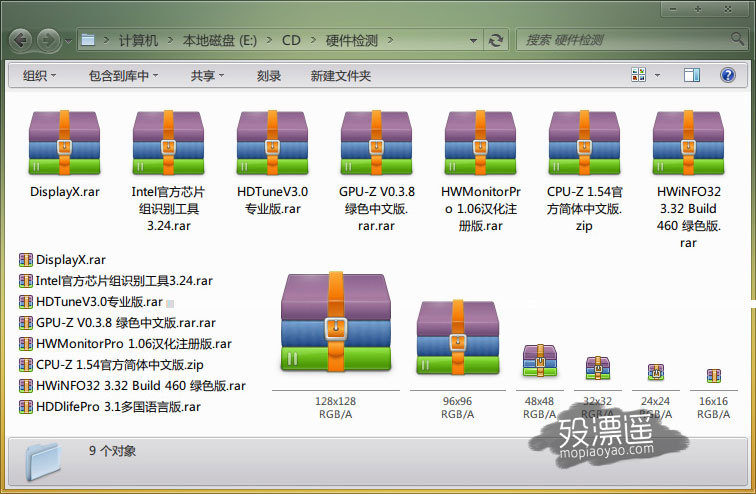This screenshot has width=756, height=494.
Task: Select 计算机 in the address breadcrumb
Action: coord(138,40)
